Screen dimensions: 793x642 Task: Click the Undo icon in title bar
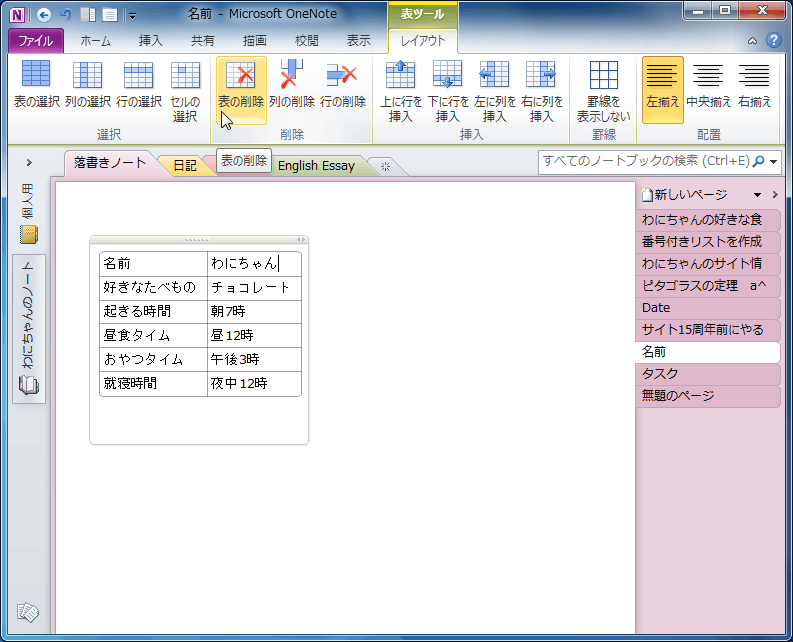pyautogui.click(x=66, y=15)
